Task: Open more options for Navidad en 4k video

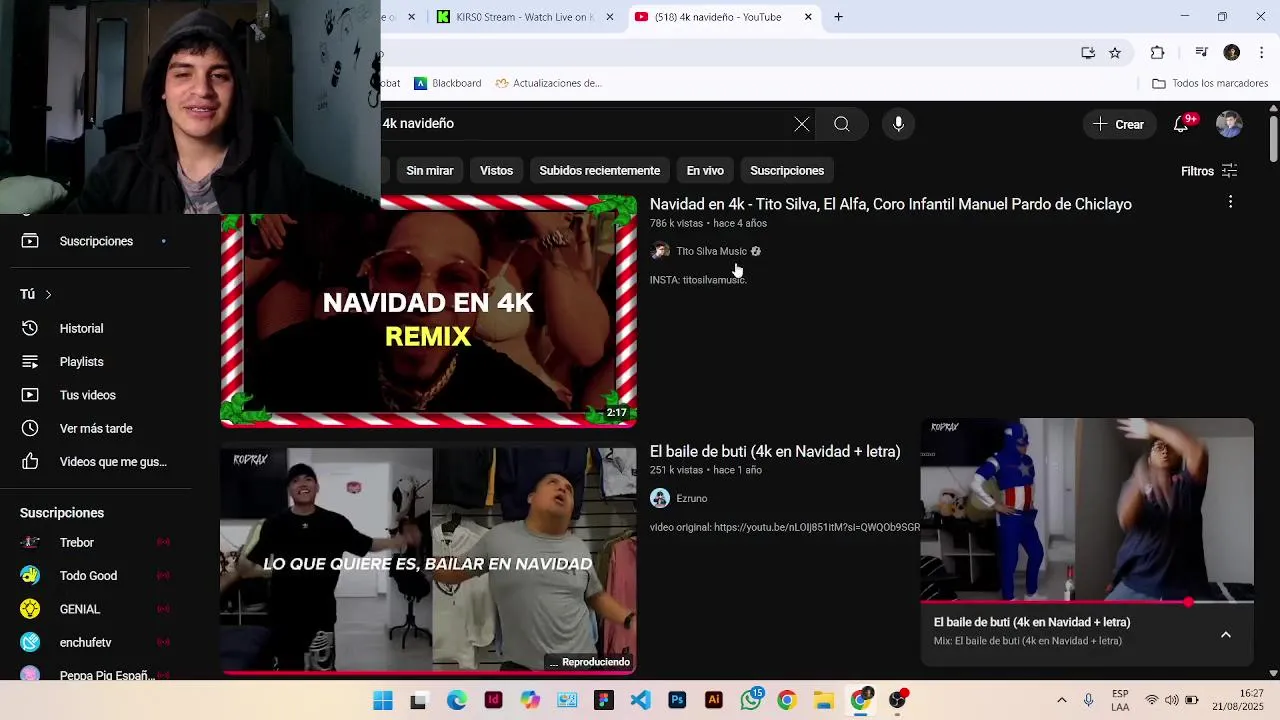Action: click(x=1230, y=202)
